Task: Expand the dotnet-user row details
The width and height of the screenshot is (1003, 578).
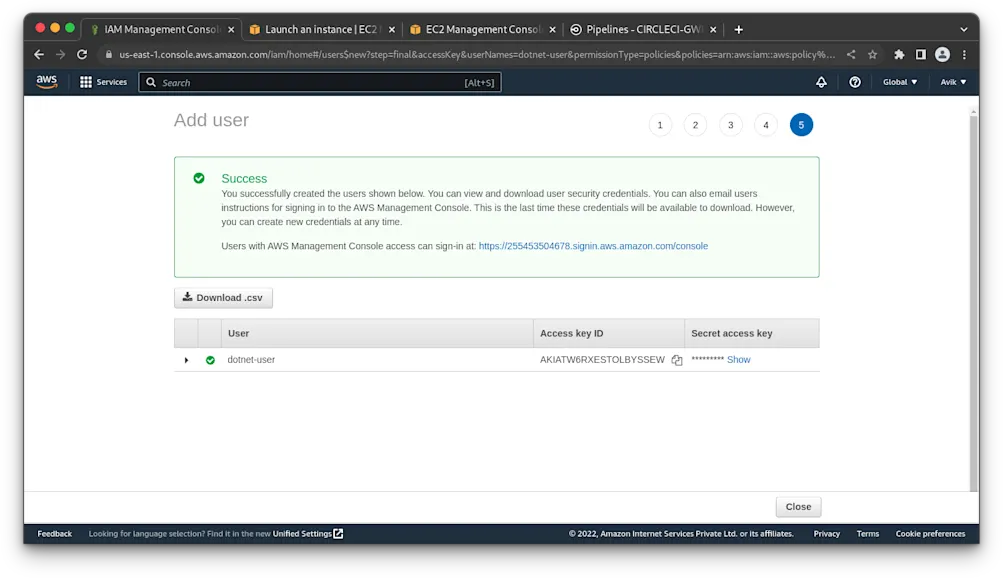Action: pos(186,359)
